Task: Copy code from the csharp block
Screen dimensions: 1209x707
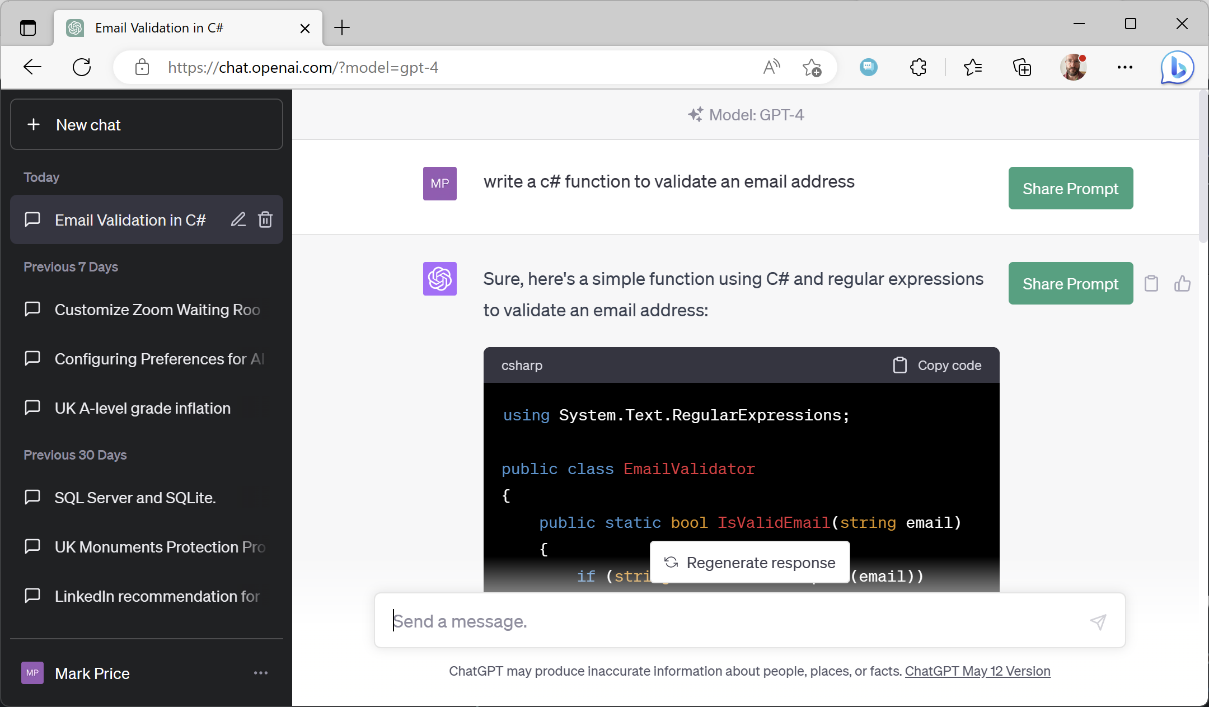Action: (937, 365)
